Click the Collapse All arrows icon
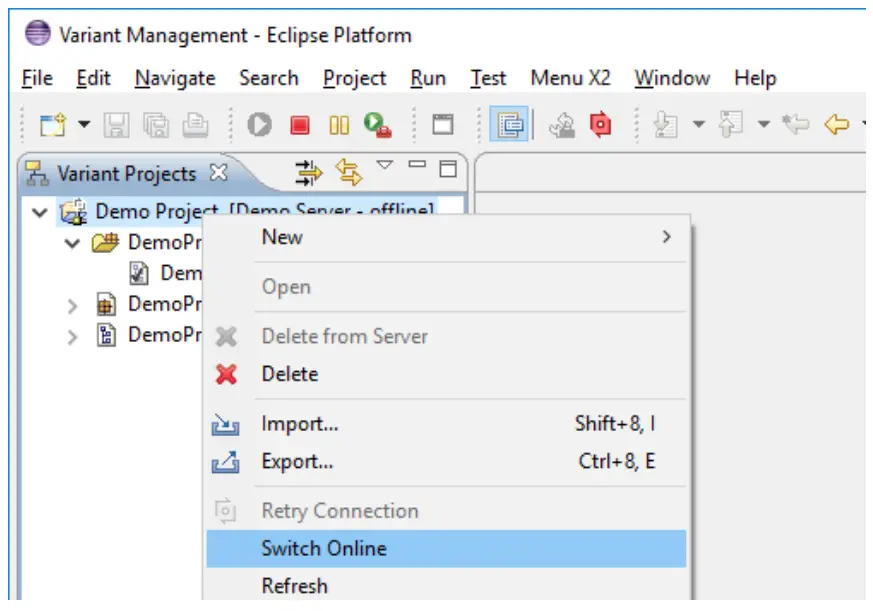This screenshot has width=873, height=611. point(308,173)
